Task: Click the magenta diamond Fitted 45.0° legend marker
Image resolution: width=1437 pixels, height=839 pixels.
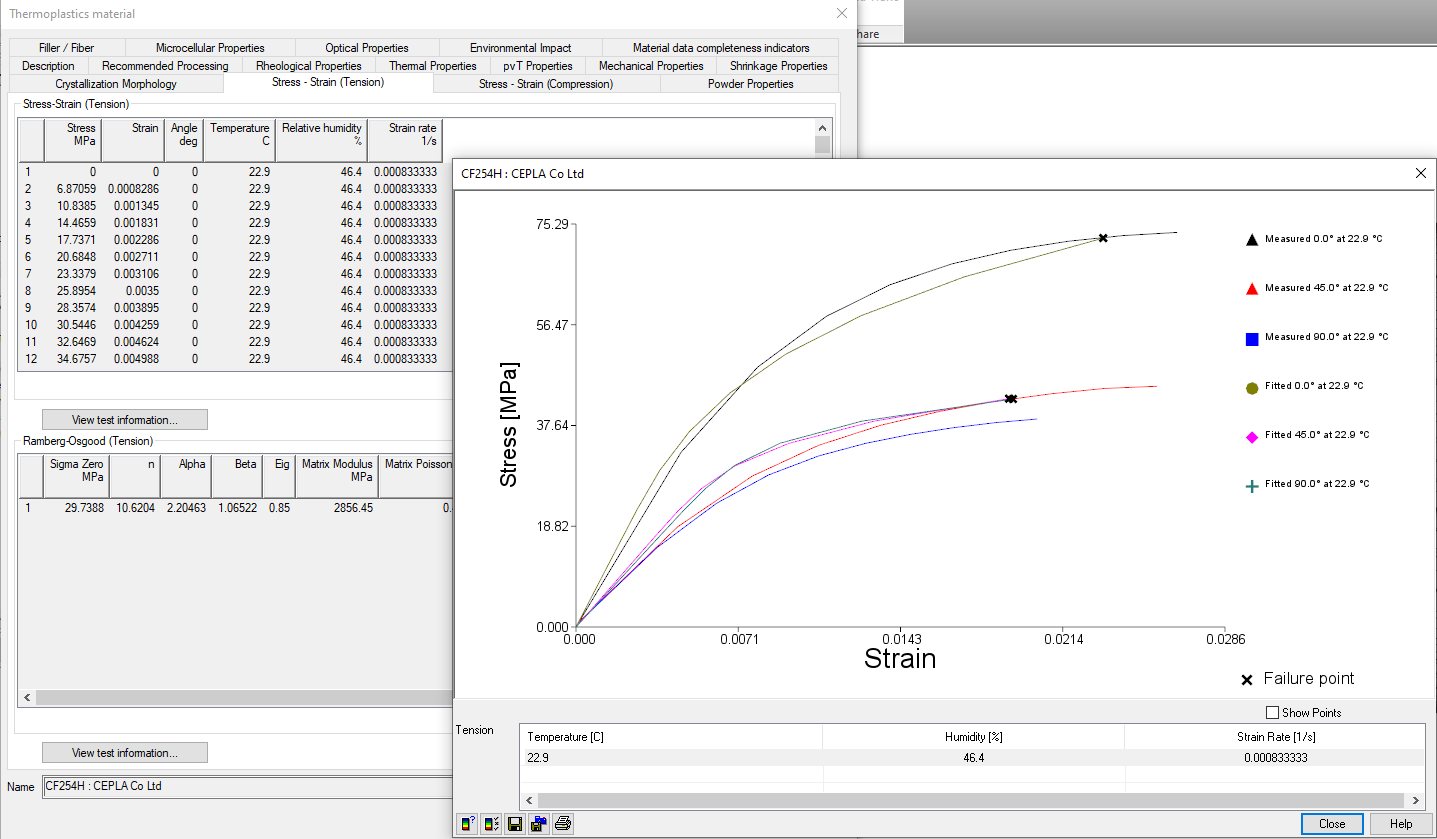Action: (1251, 436)
